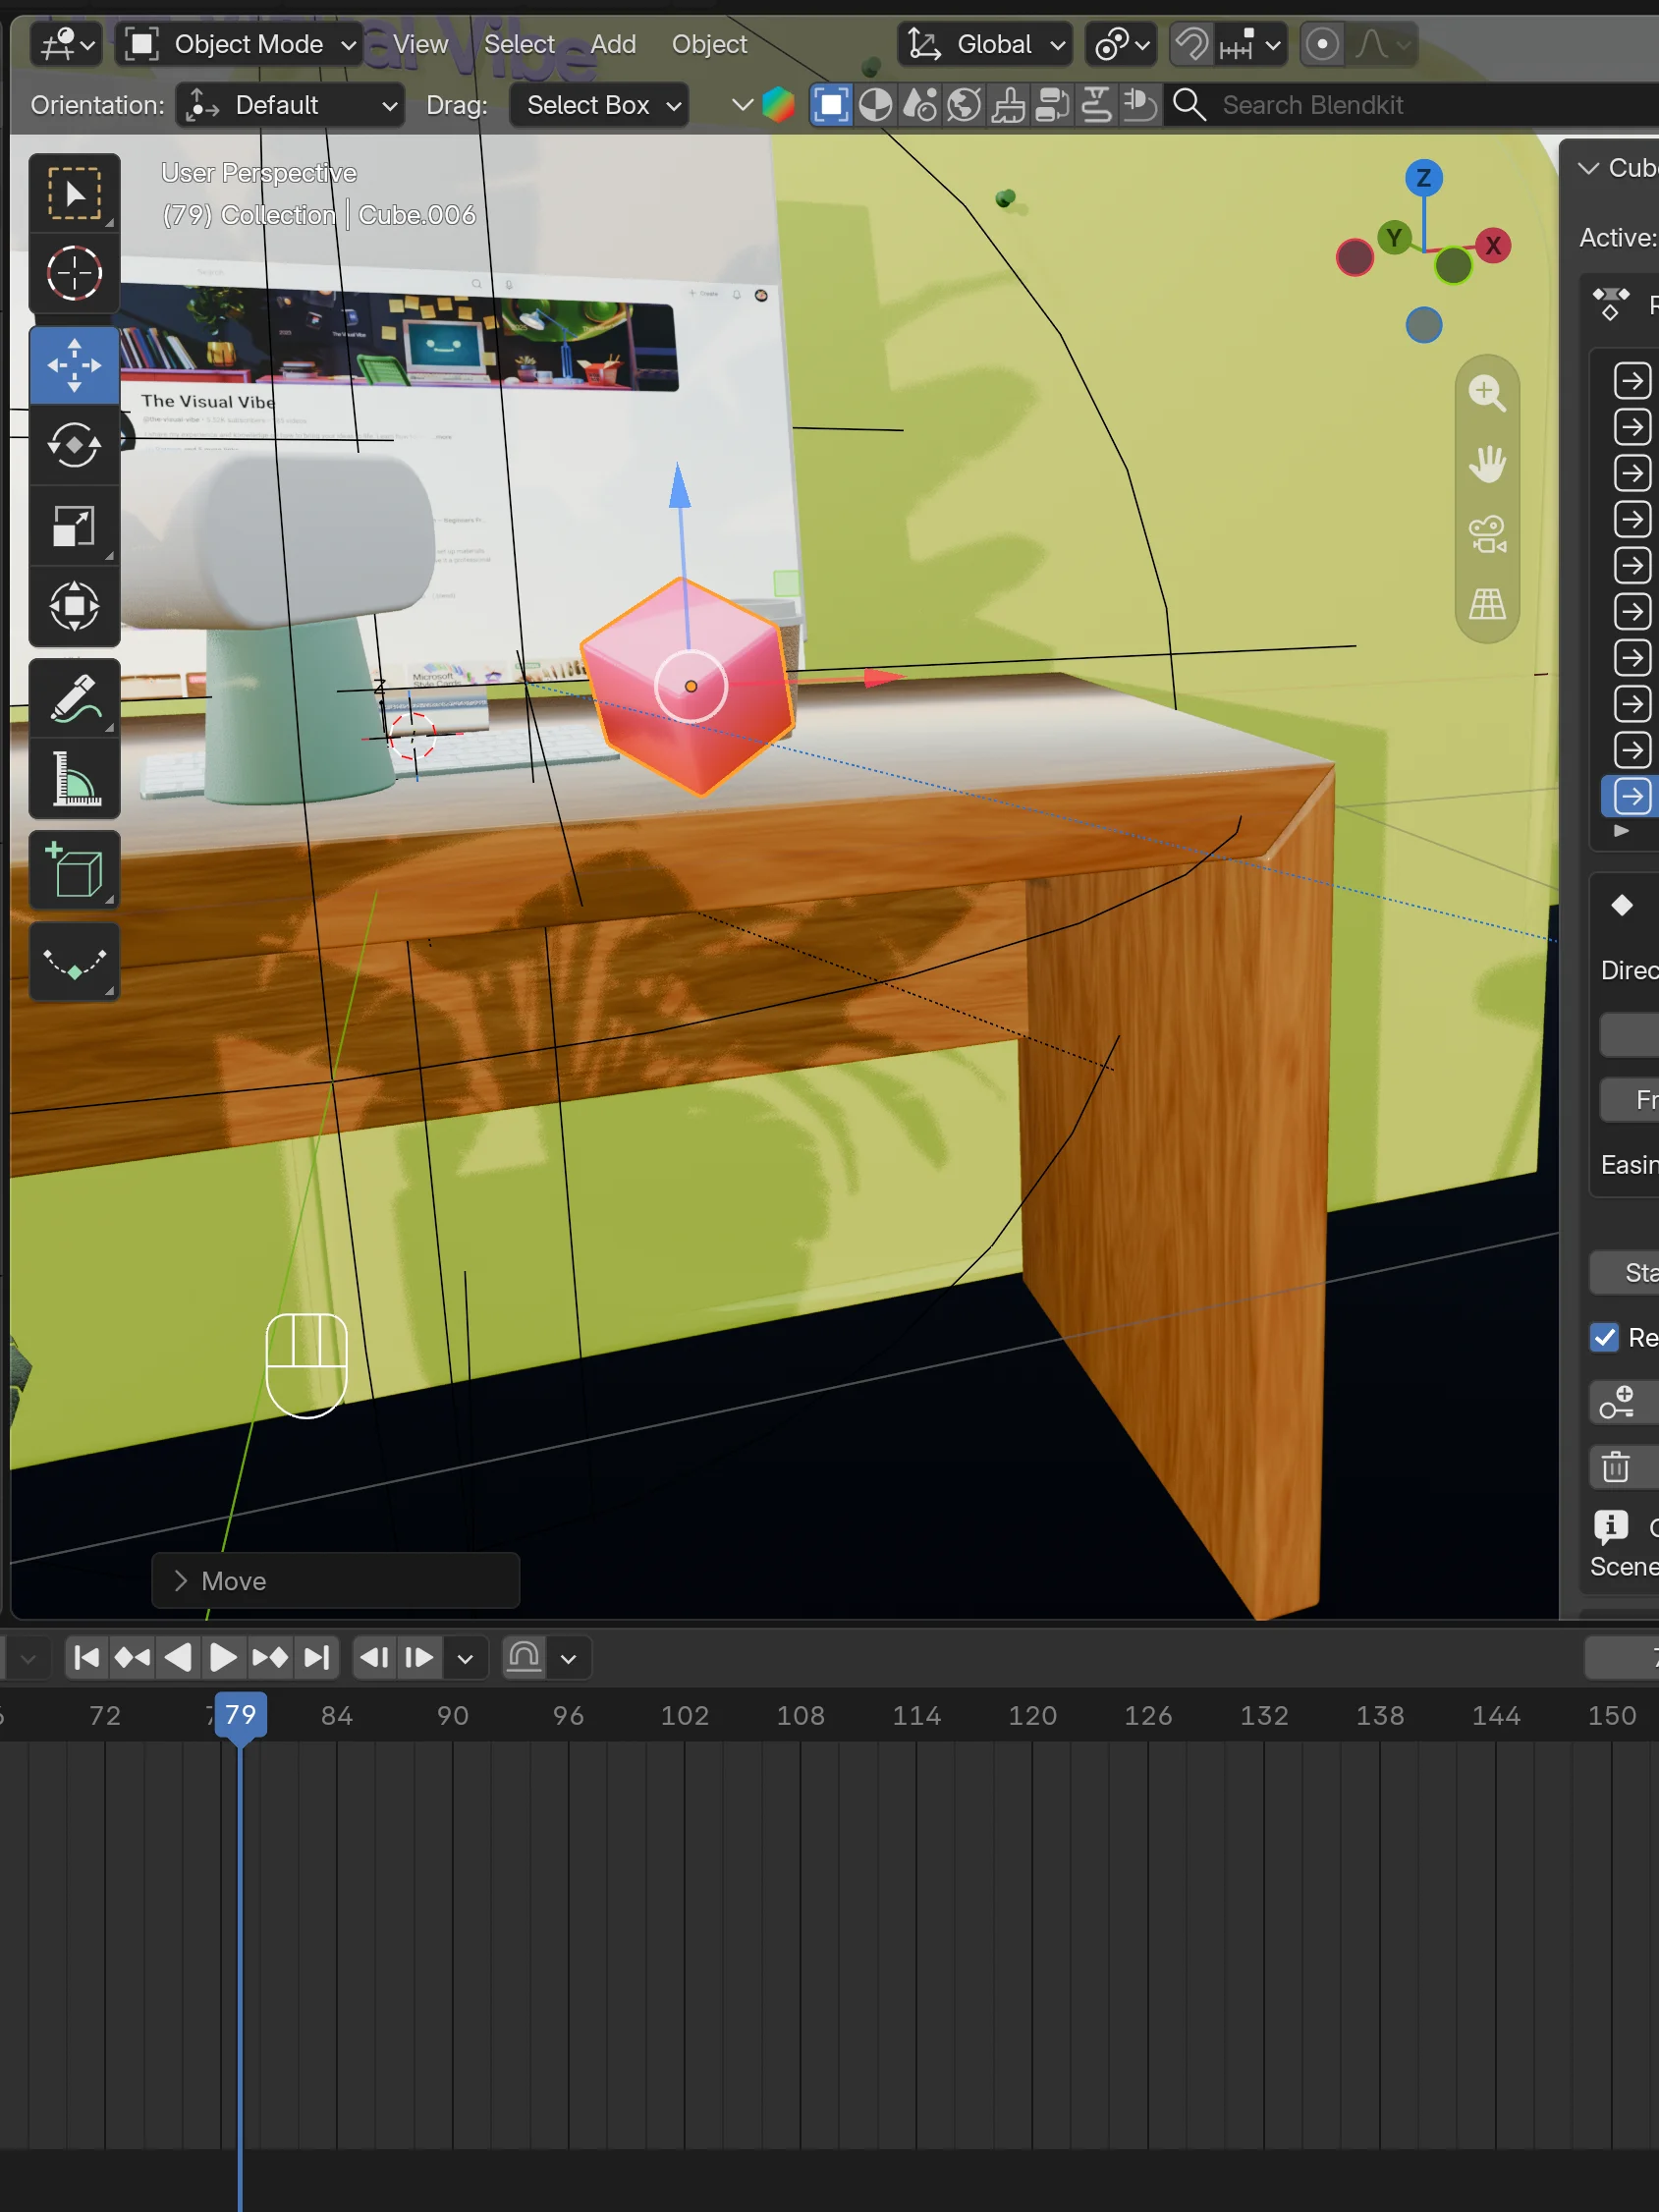The height and width of the screenshot is (2212, 1659).
Task: Click the frame 79 playhead marker
Action: coord(241,1715)
